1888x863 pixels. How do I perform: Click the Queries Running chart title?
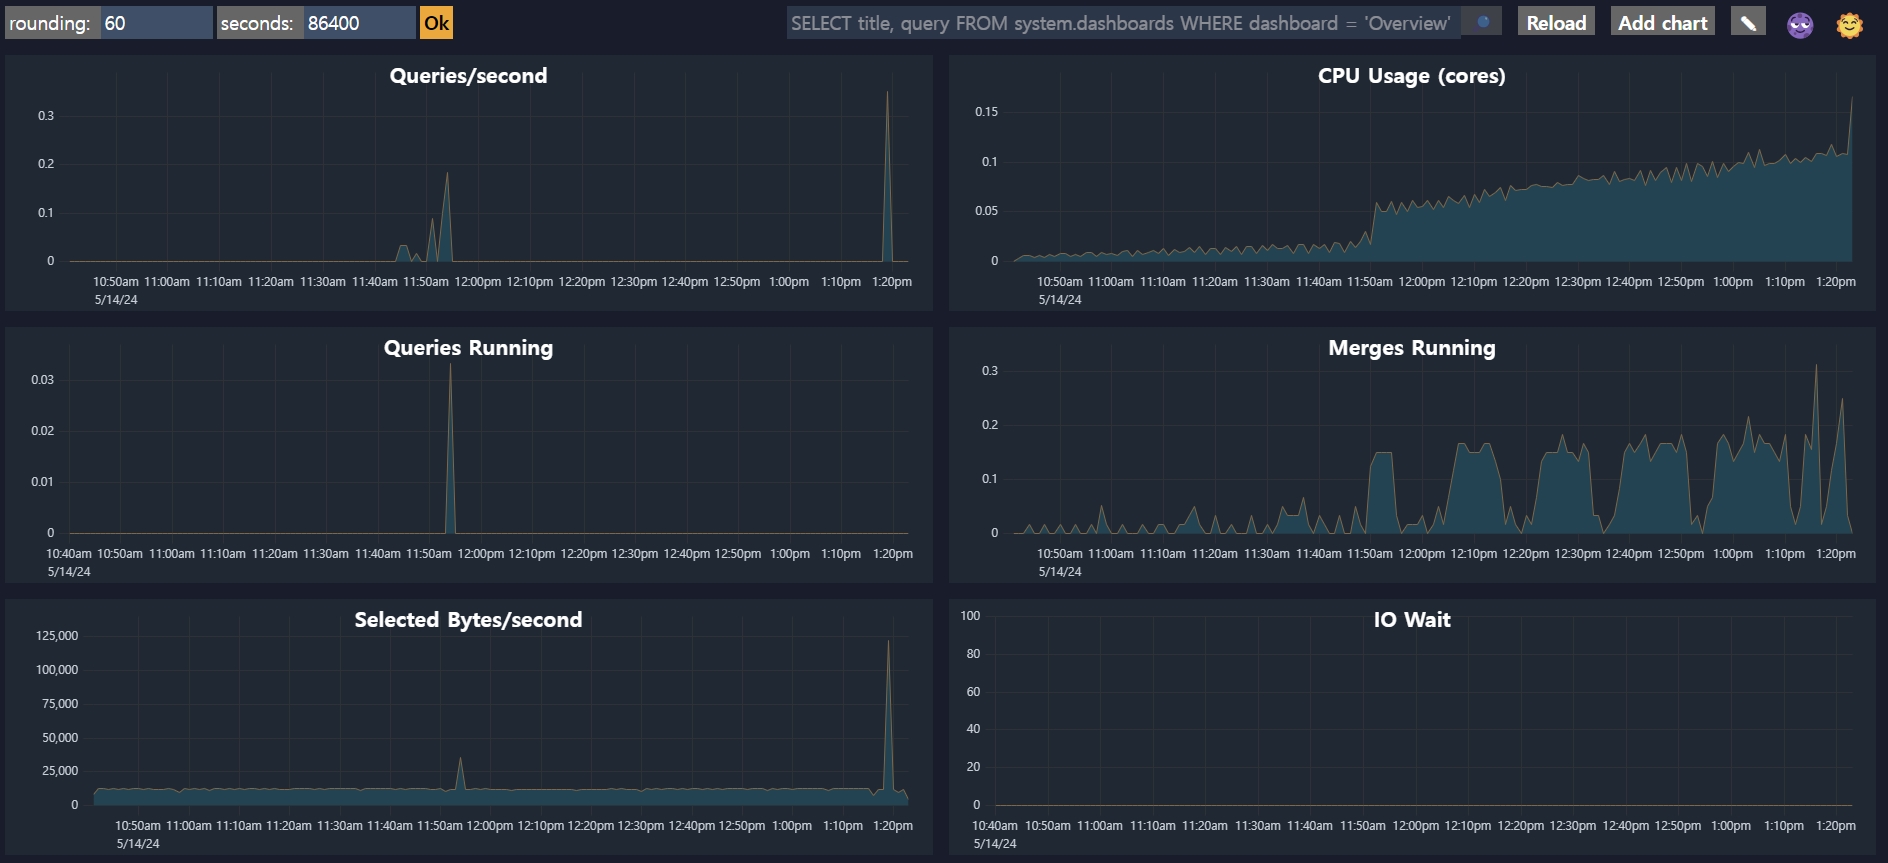click(468, 348)
